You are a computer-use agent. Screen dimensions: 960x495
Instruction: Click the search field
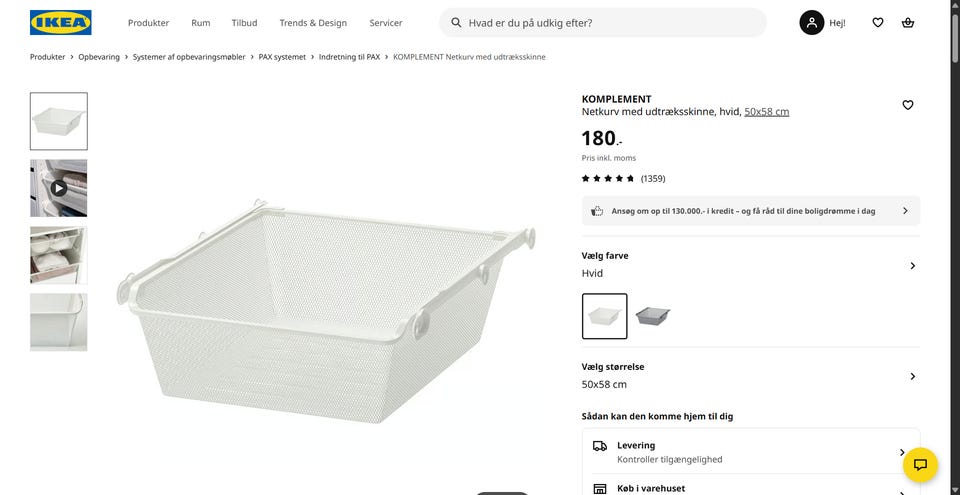[610, 22]
